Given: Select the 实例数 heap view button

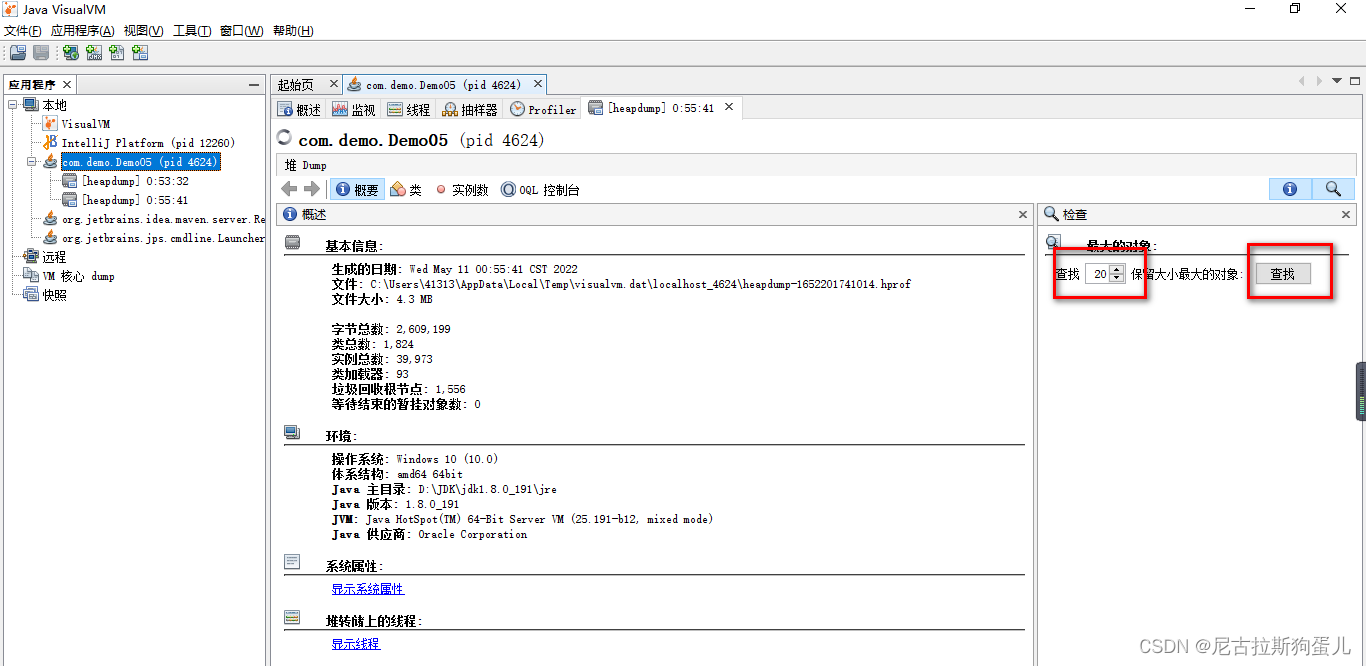Looking at the screenshot, I should click(461, 189).
